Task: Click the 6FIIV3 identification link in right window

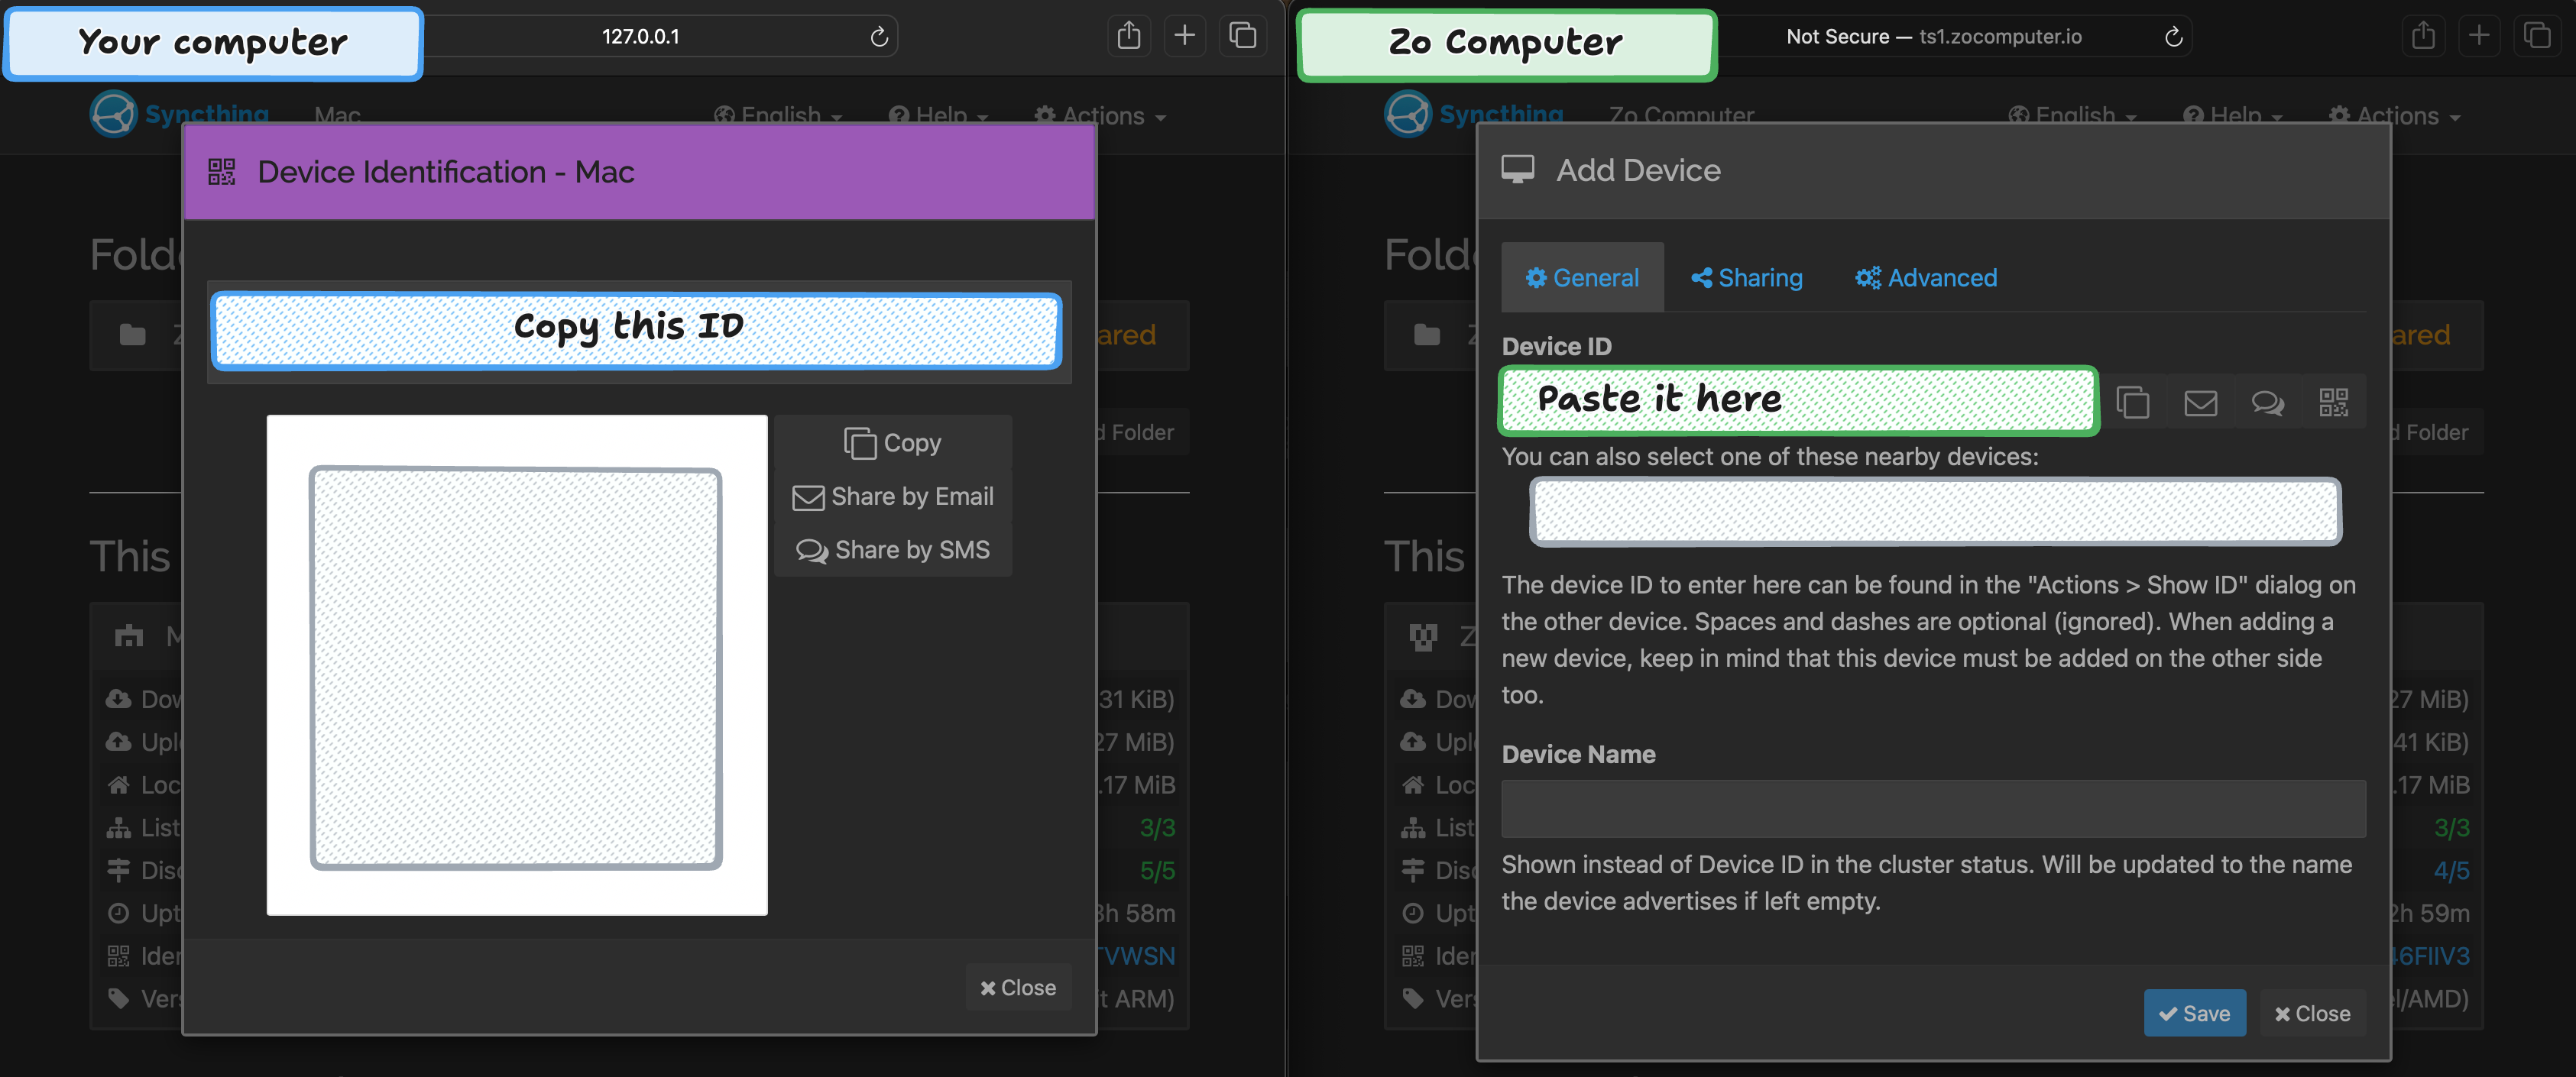Action: tap(2430, 956)
